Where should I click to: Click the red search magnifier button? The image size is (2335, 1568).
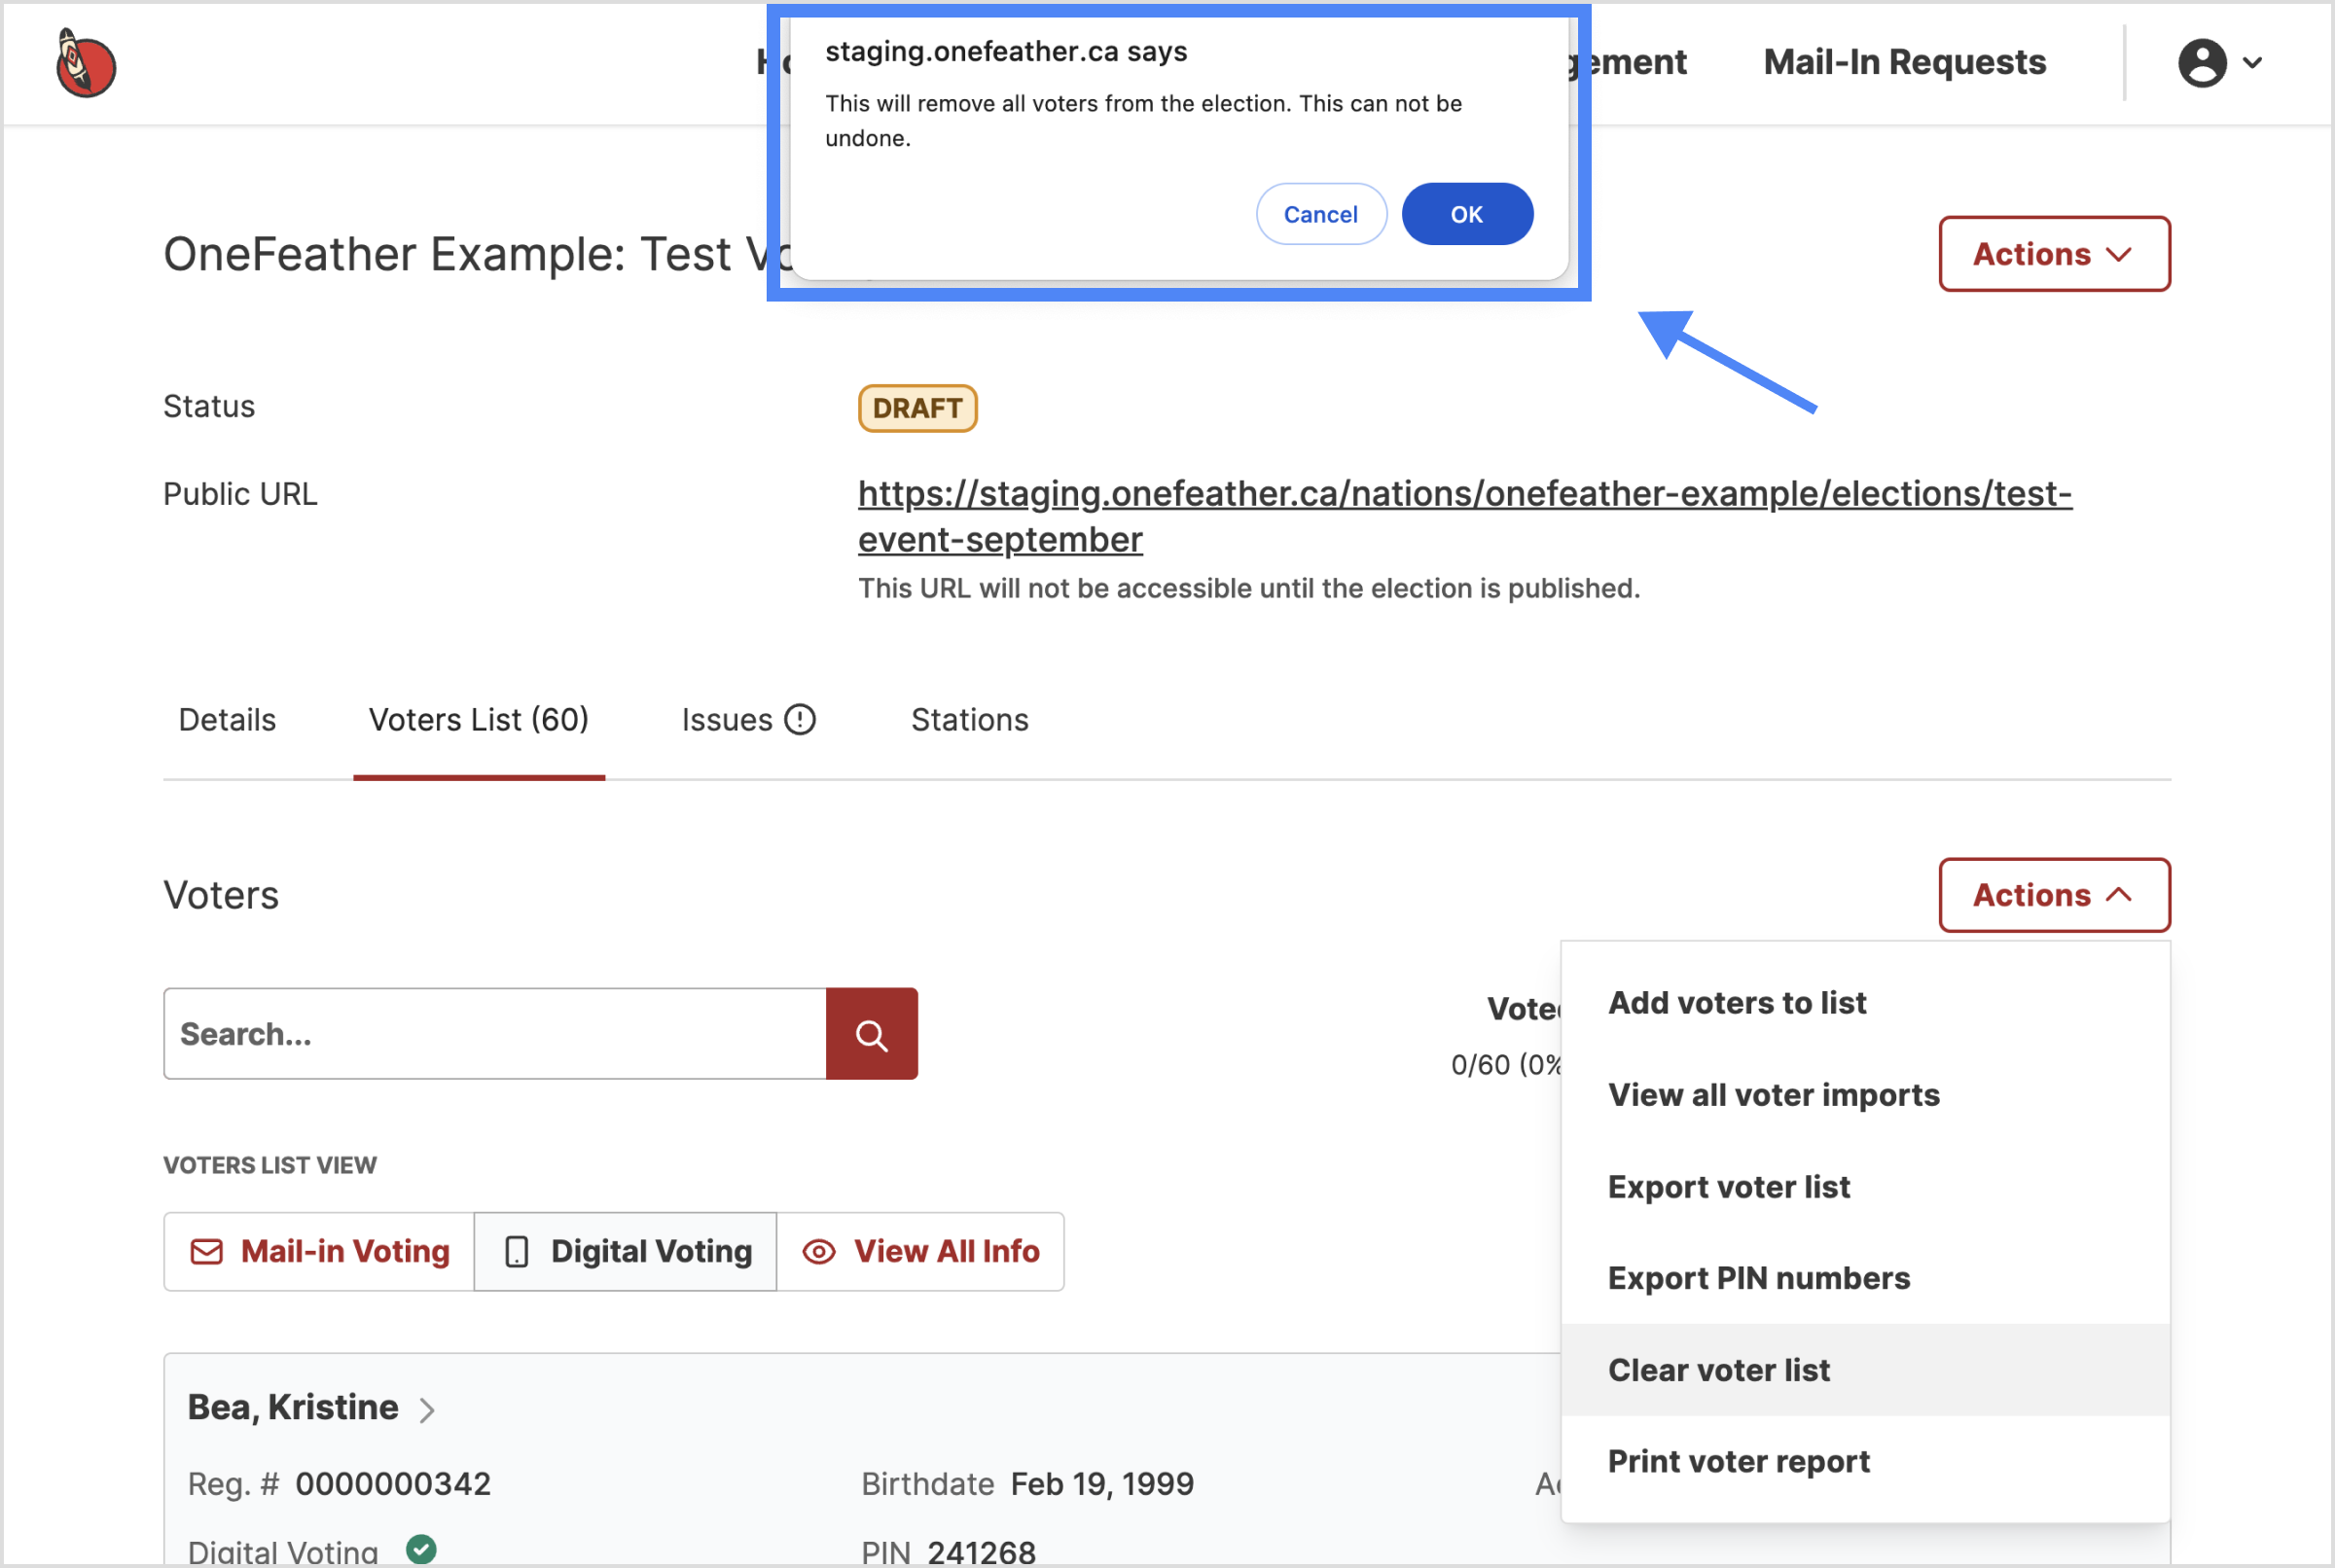pyautogui.click(x=871, y=1034)
